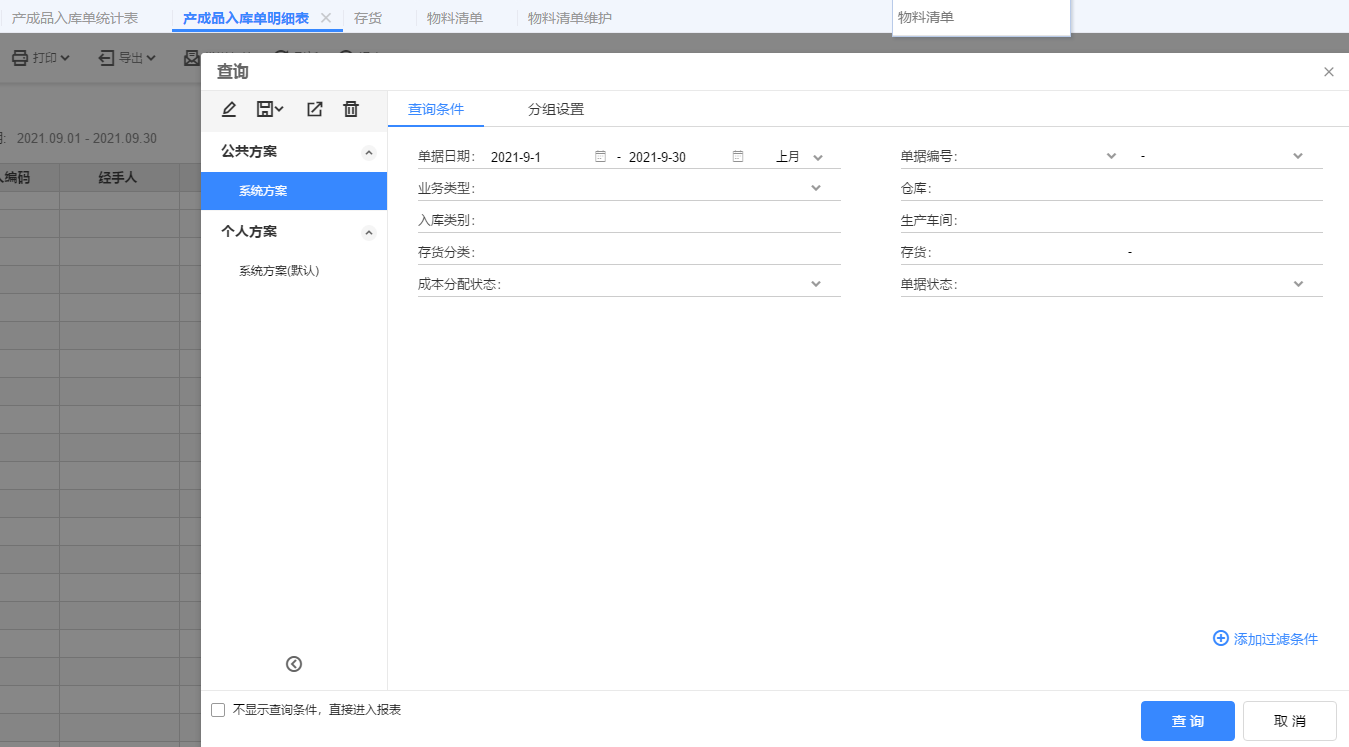Close the 查询 dialog
This screenshot has height=747, width=1349.
[1329, 72]
